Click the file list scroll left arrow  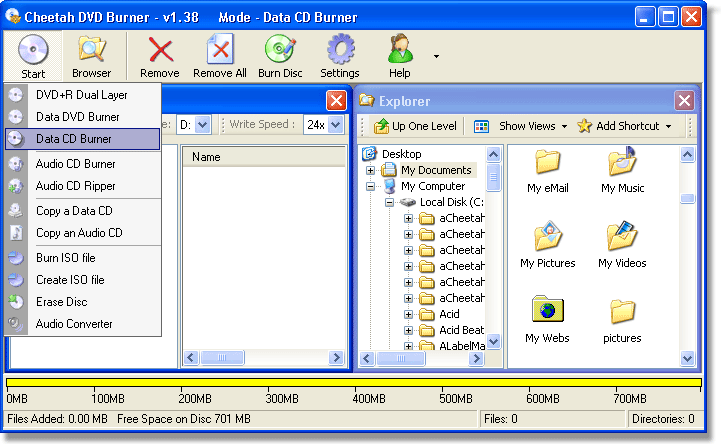coord(191,358)
